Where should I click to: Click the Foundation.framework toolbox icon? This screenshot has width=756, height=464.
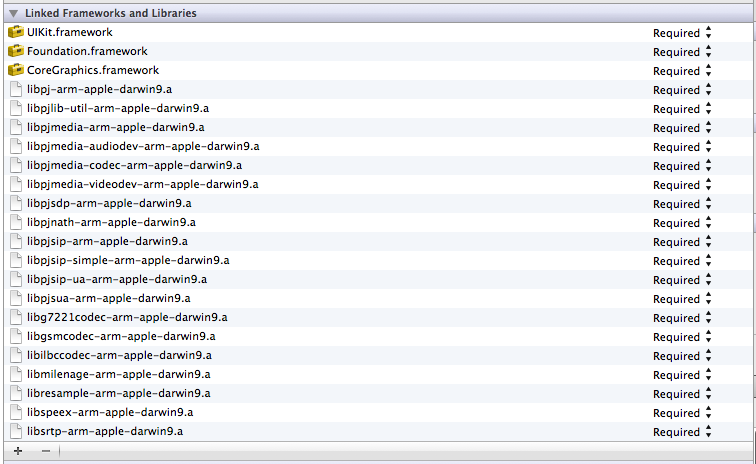pyautogui.click(x=16, y=51)
